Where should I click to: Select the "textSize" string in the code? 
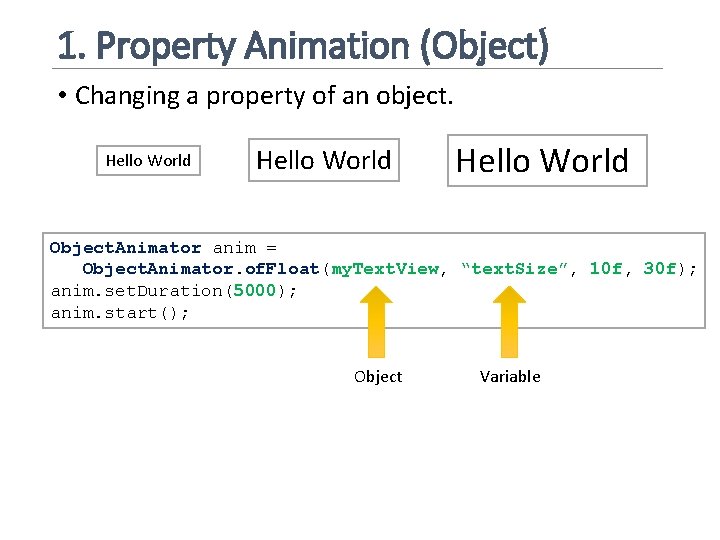click(515, 268)
